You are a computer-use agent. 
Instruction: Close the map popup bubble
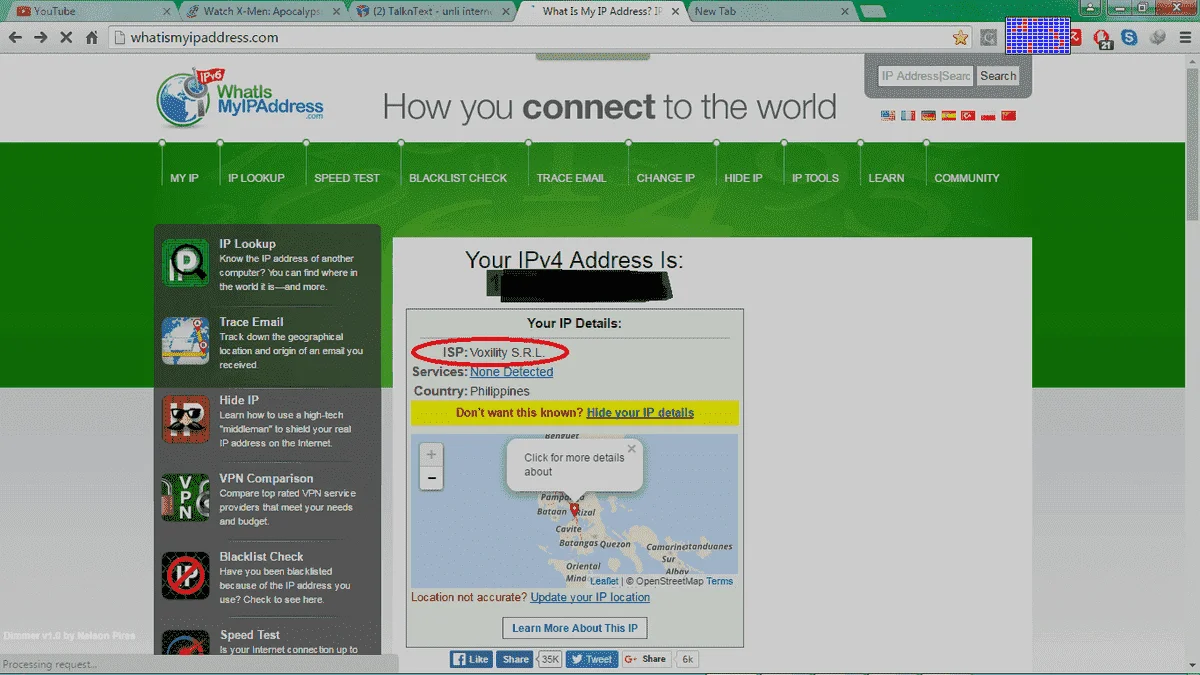[x=631, y=449]
